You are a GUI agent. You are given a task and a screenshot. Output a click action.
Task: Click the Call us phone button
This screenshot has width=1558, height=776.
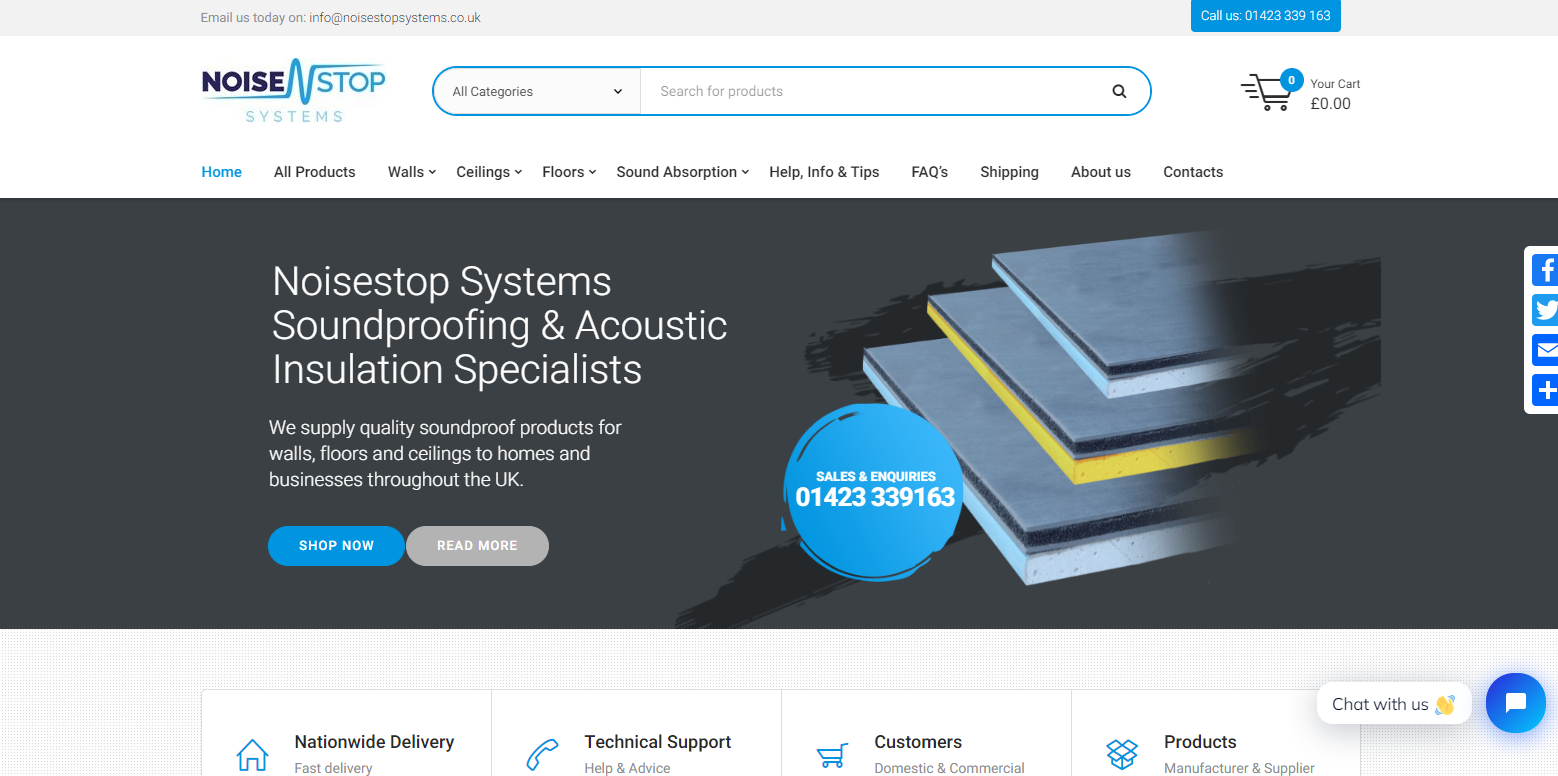tap(1265, 16)
